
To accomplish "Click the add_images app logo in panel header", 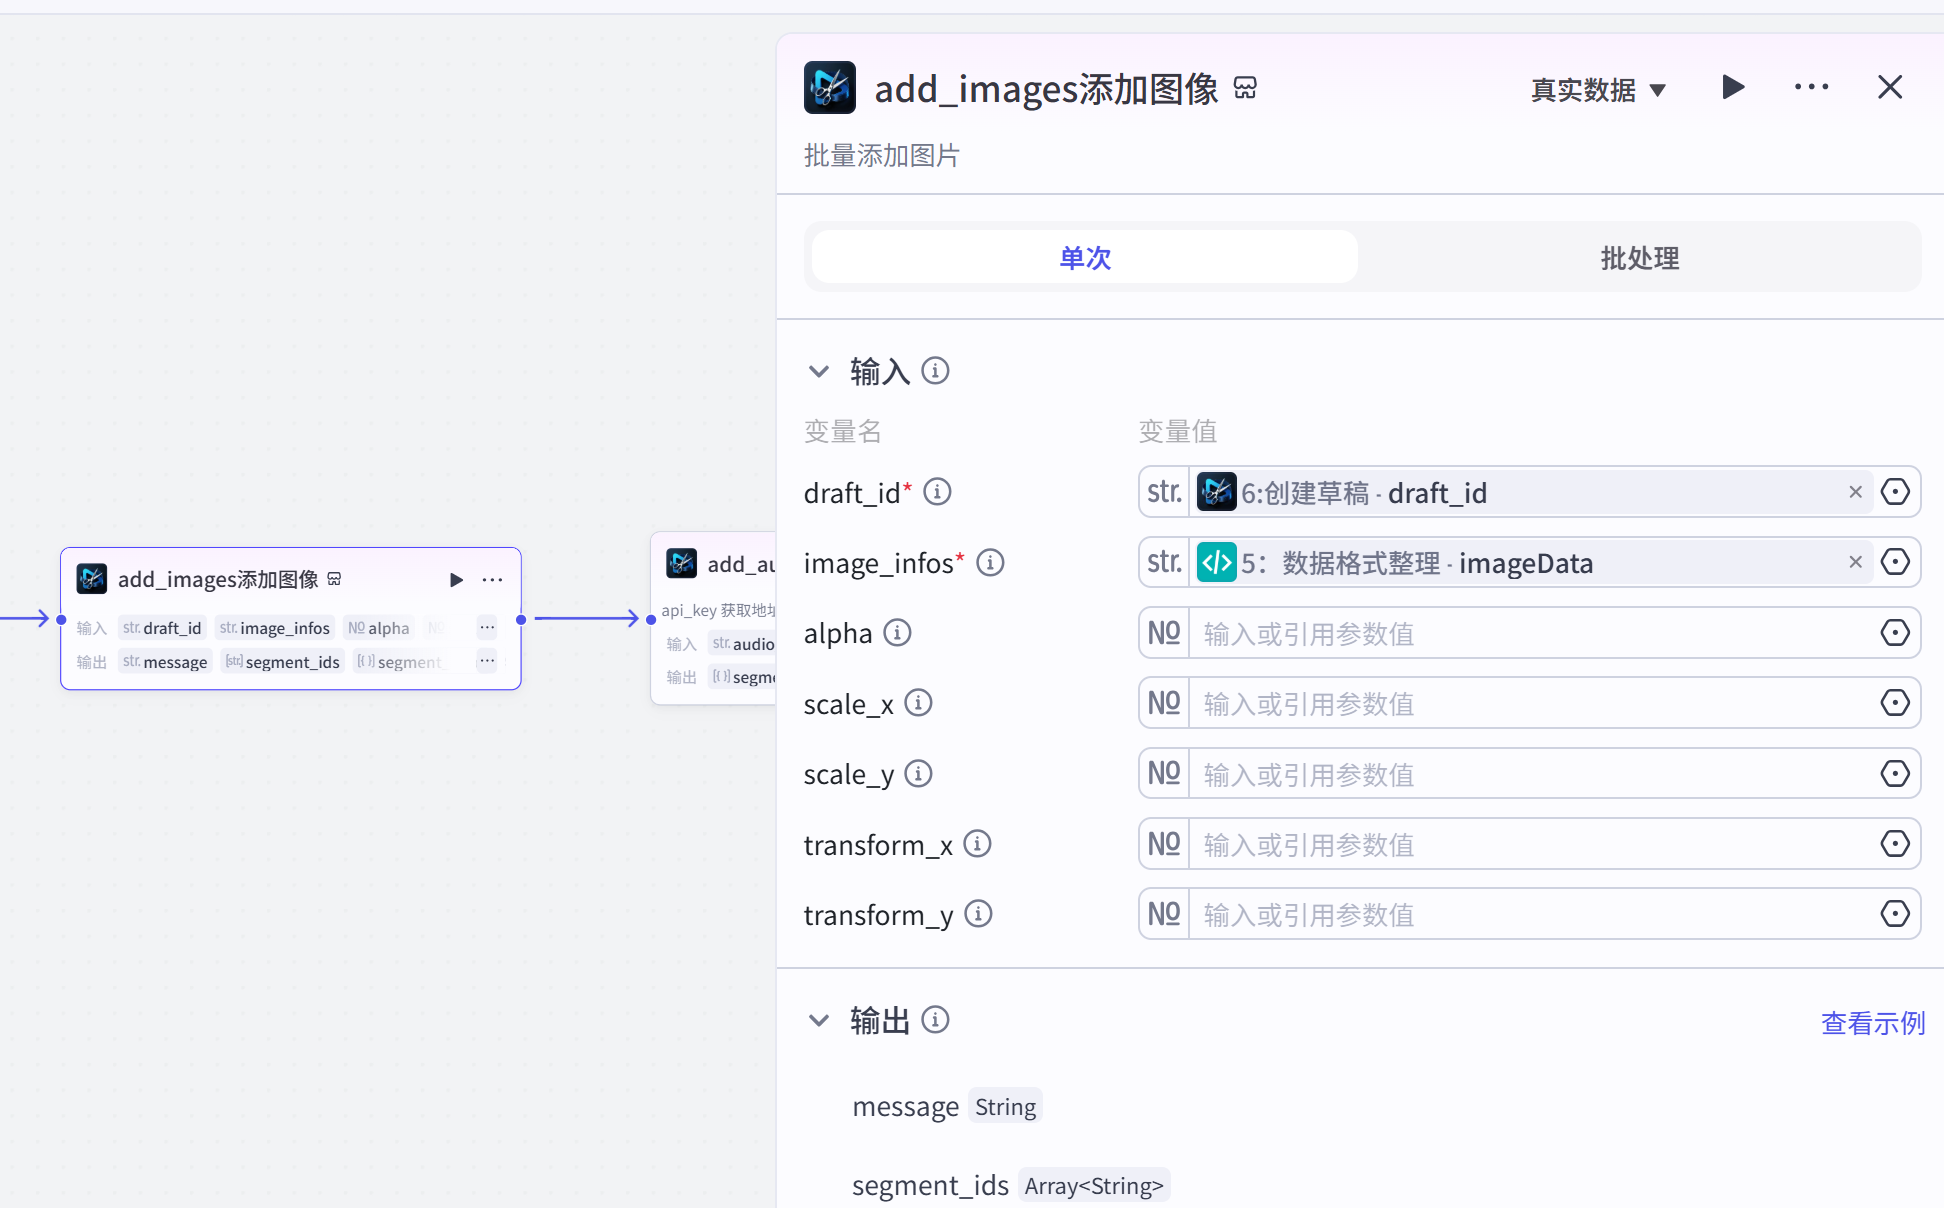I will [830, 88].
